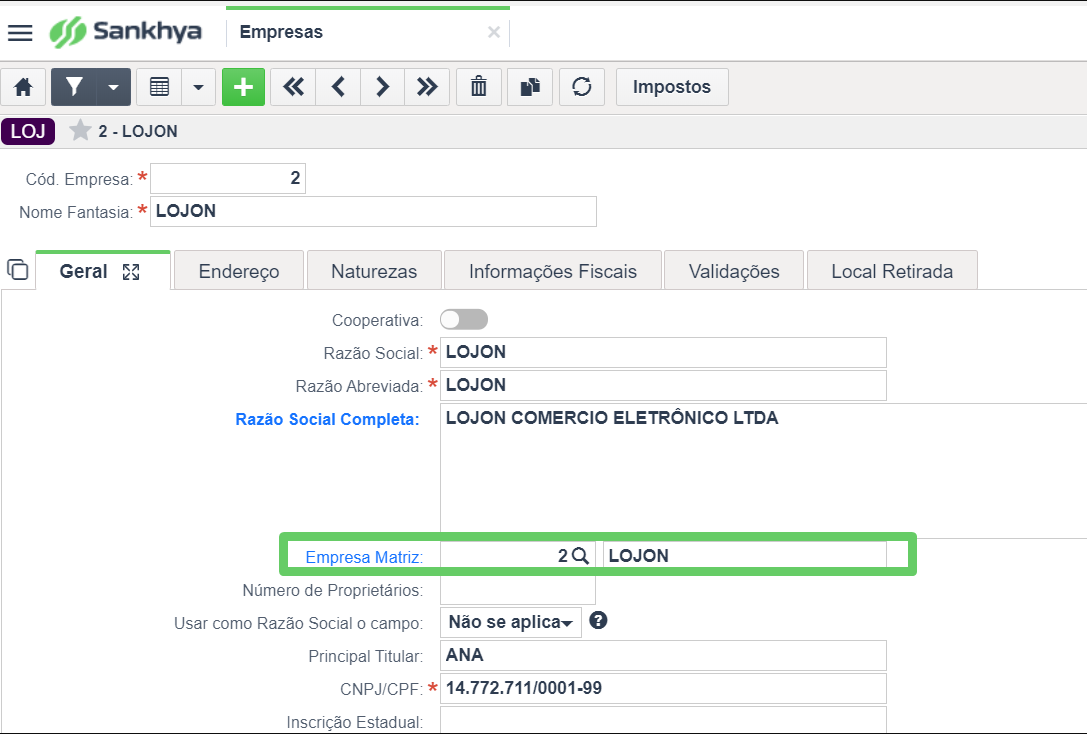Duplicate the current record

click(530, 87)
